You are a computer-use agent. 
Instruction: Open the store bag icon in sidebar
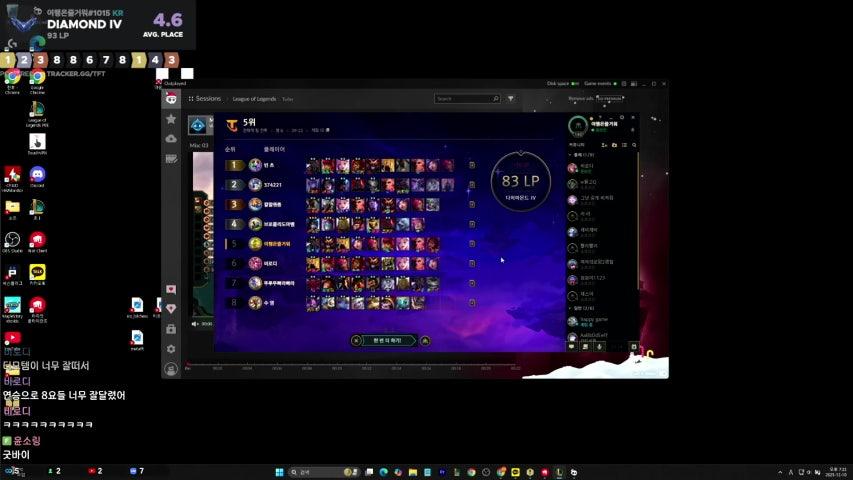tap(171, 329)
